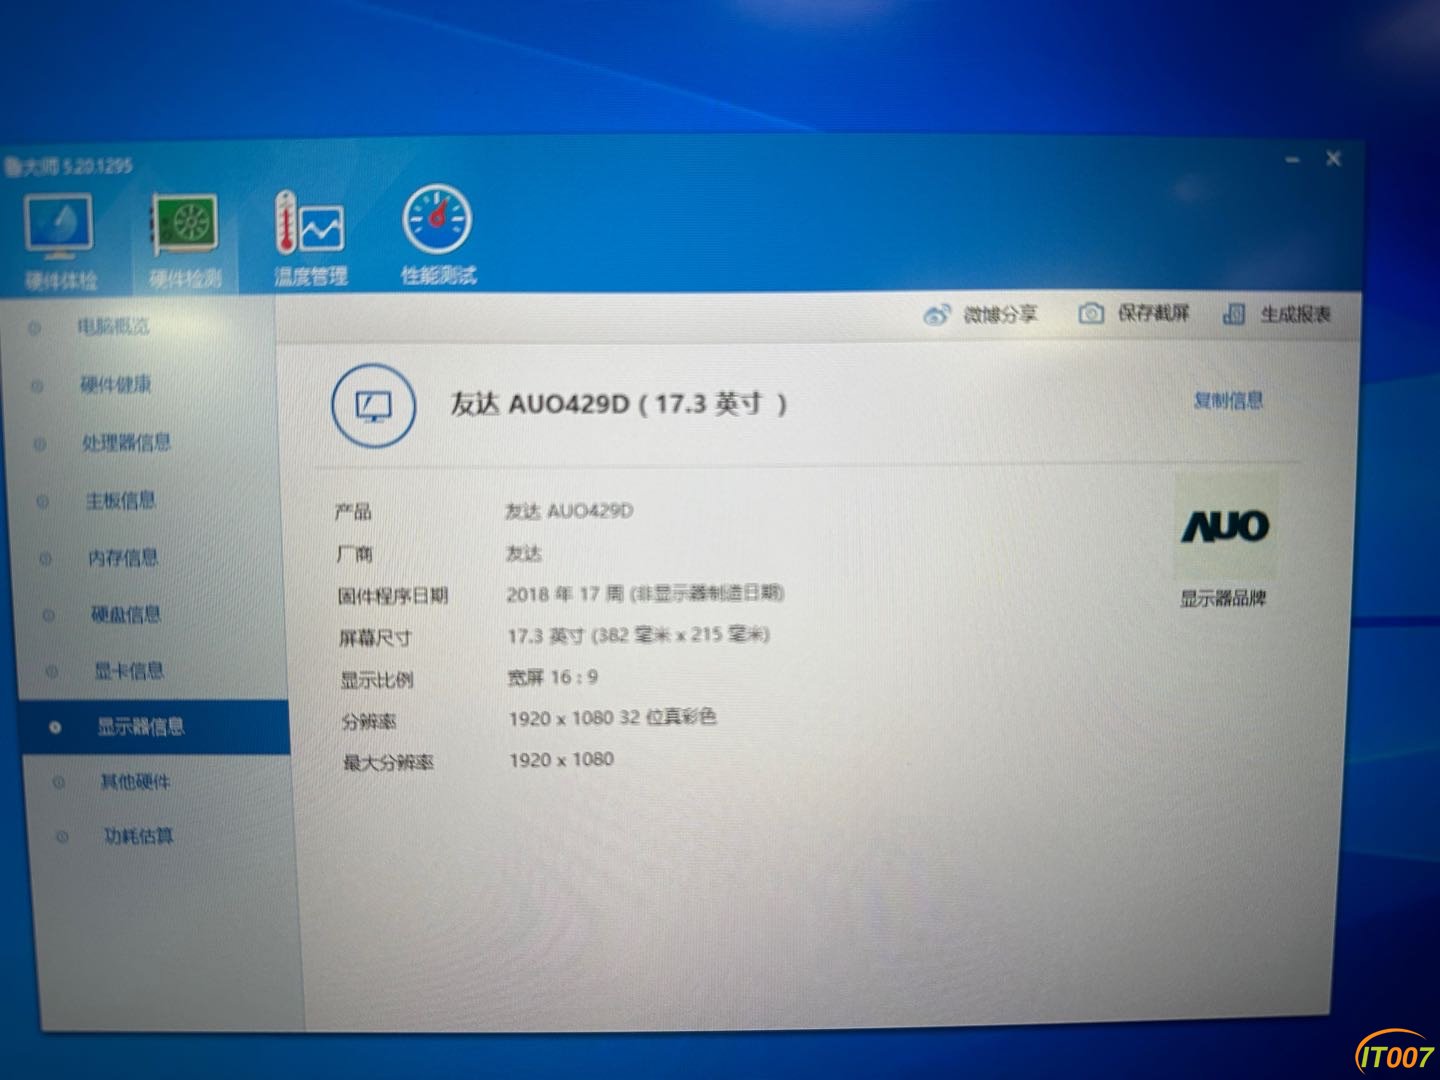Screen dimensions: 1440x1080
Task: Click the 保存截屏 camera icon
Action: coord(1091,314)
